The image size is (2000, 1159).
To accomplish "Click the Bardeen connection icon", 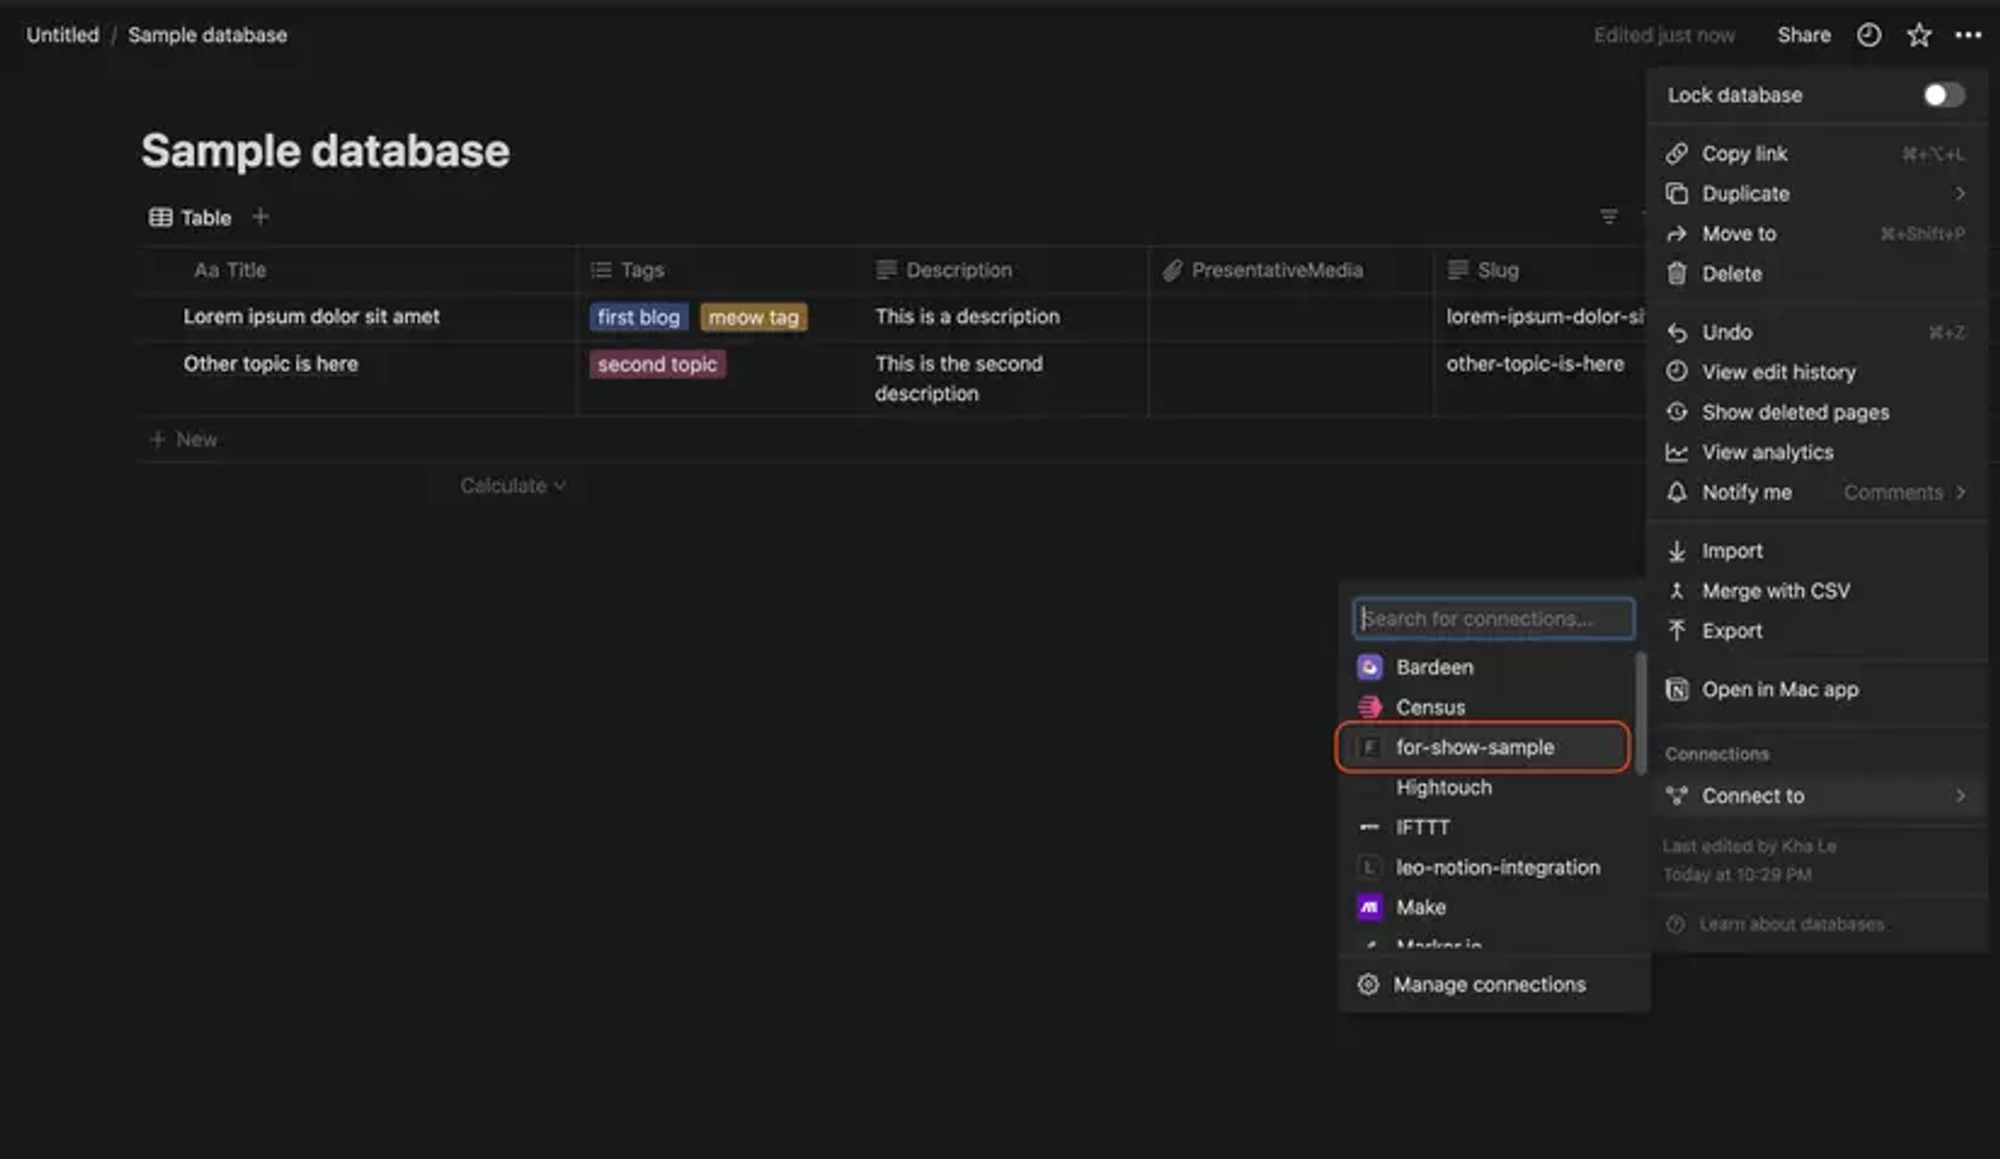I will pyautogui.click(x=1369, y=666).
